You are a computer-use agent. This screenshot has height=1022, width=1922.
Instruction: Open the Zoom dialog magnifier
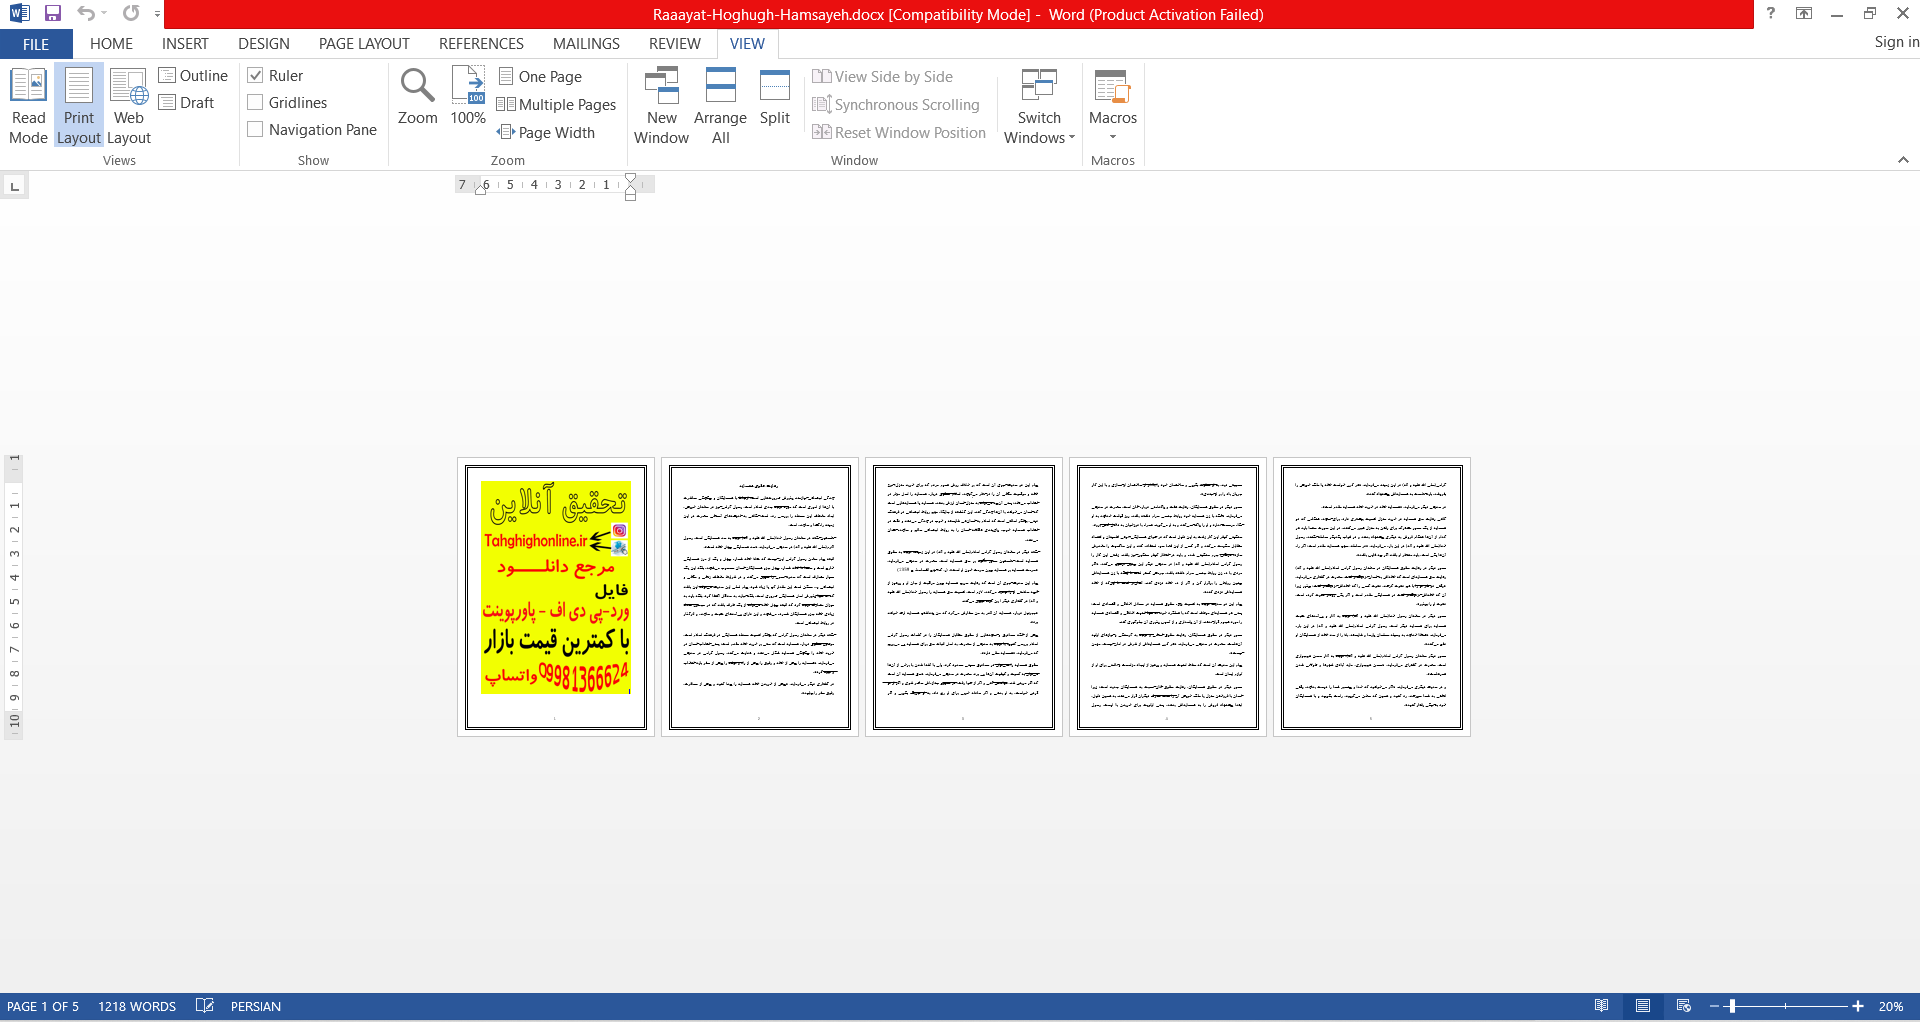point(417,96)
